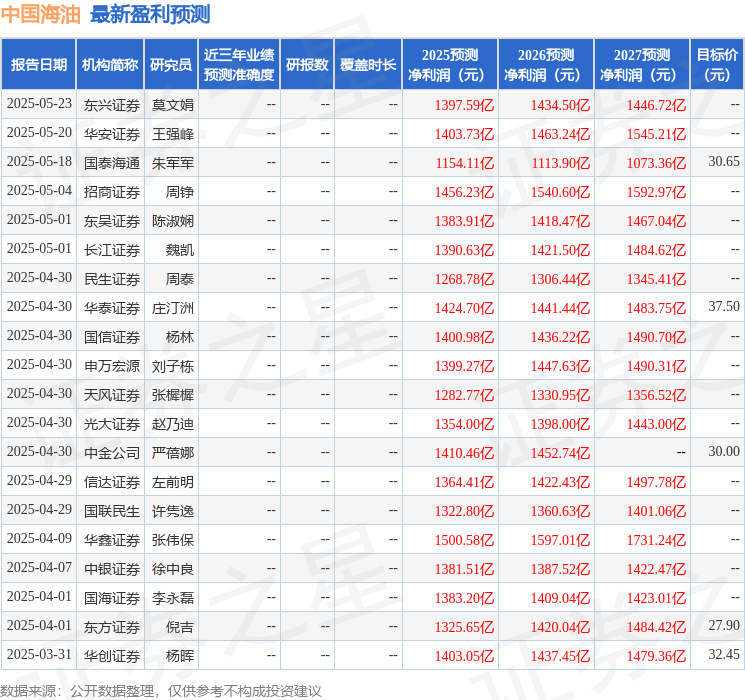Click the 覆盖时长 column header
745x700 pixels.
click(368, 64)
